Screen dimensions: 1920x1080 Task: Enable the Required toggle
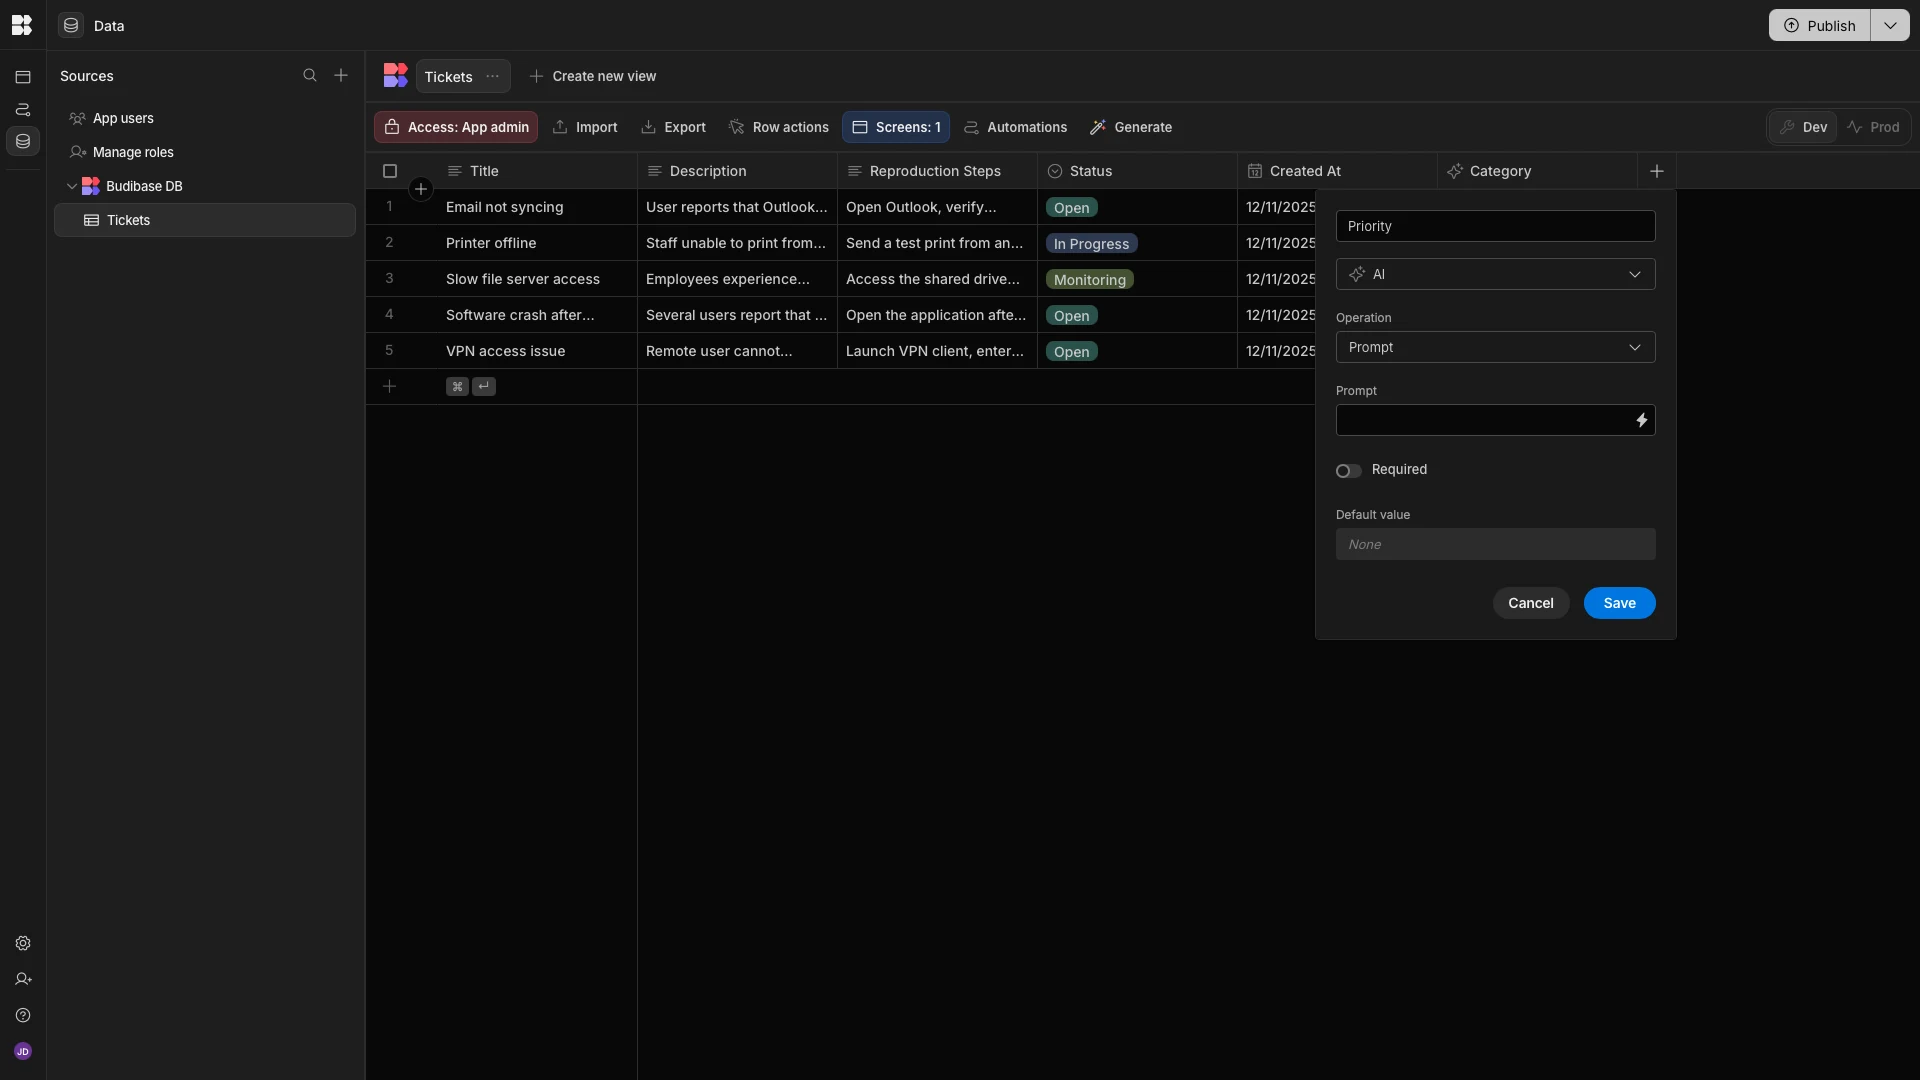click(x=1348, y=471)
